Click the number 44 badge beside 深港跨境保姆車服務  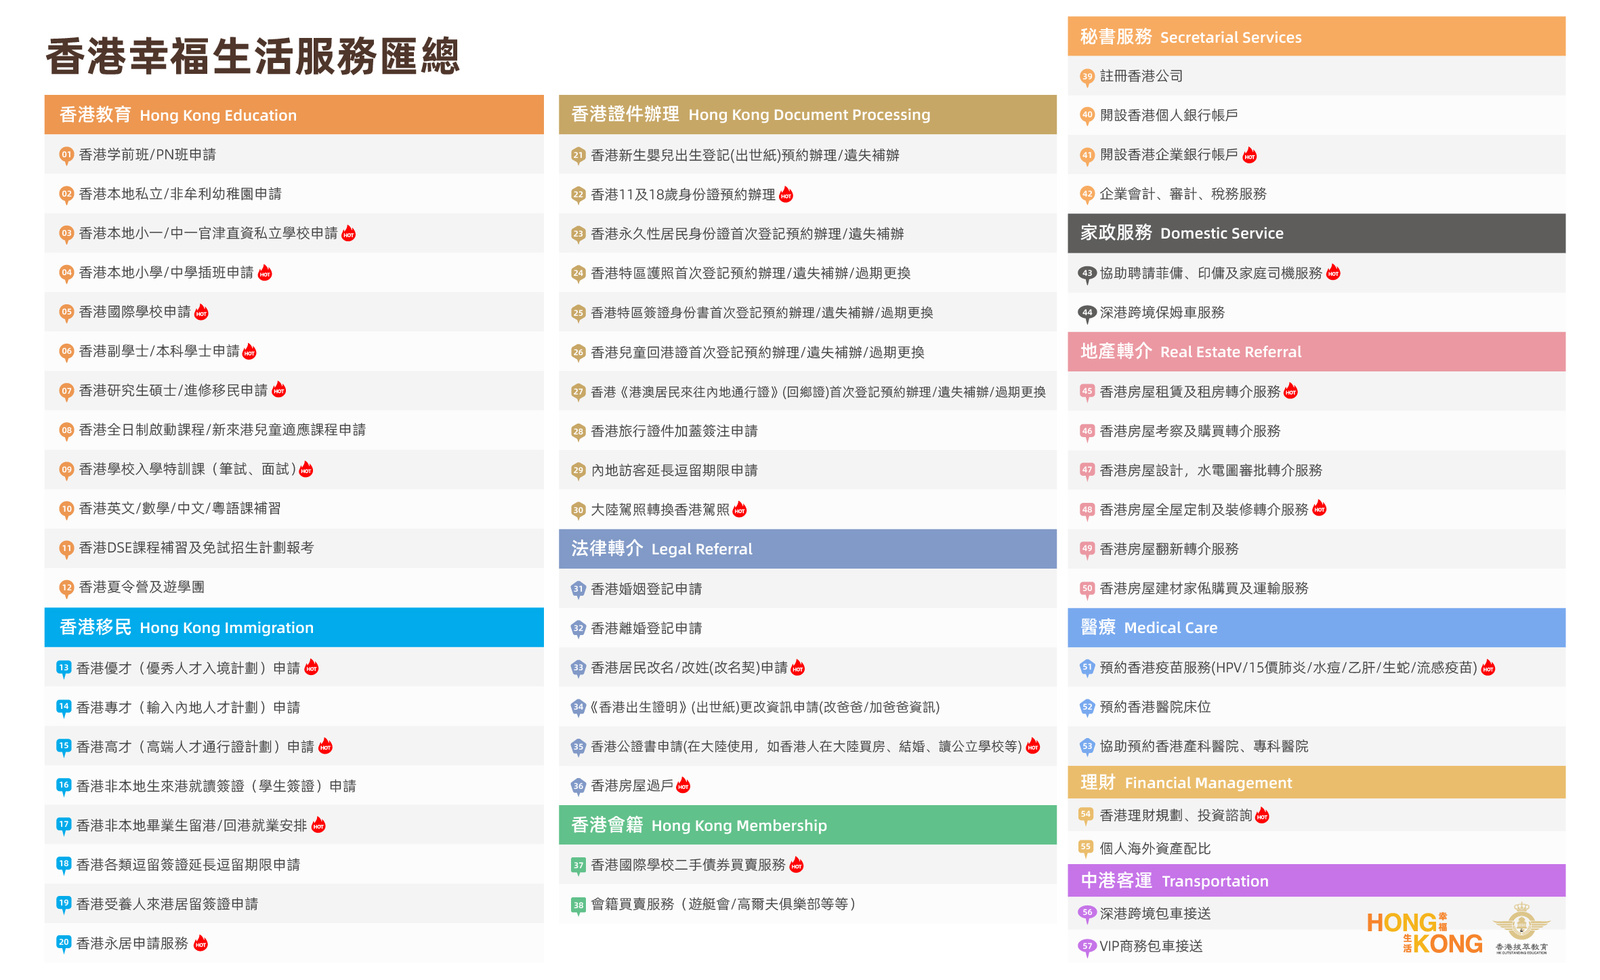(x=1087, y=313)
